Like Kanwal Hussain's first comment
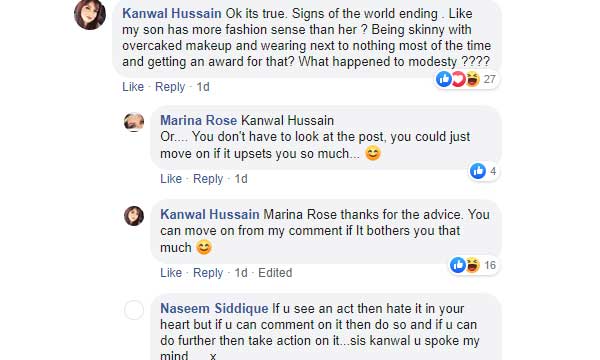The image size is (600, 360). 133,87
